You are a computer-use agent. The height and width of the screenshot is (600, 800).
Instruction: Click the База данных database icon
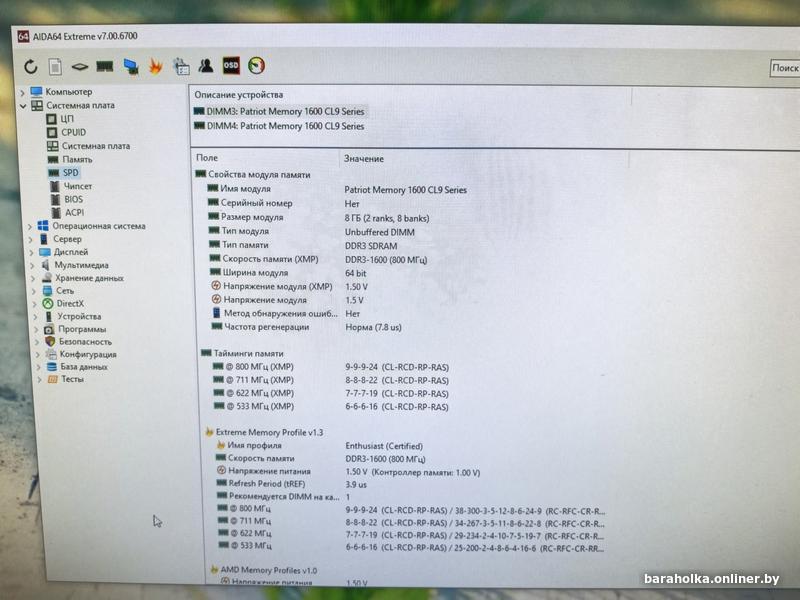52,366
